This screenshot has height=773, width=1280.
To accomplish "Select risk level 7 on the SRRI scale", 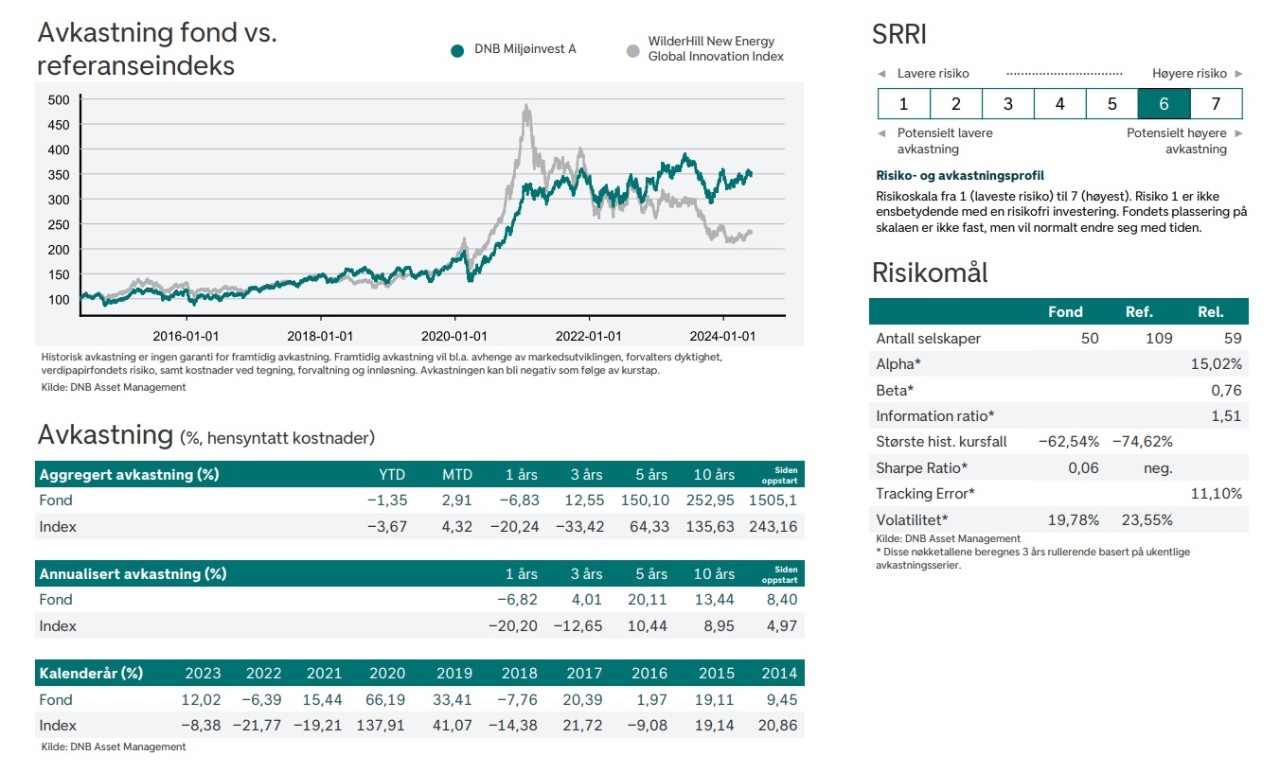I will click(x=1216, y=104).
